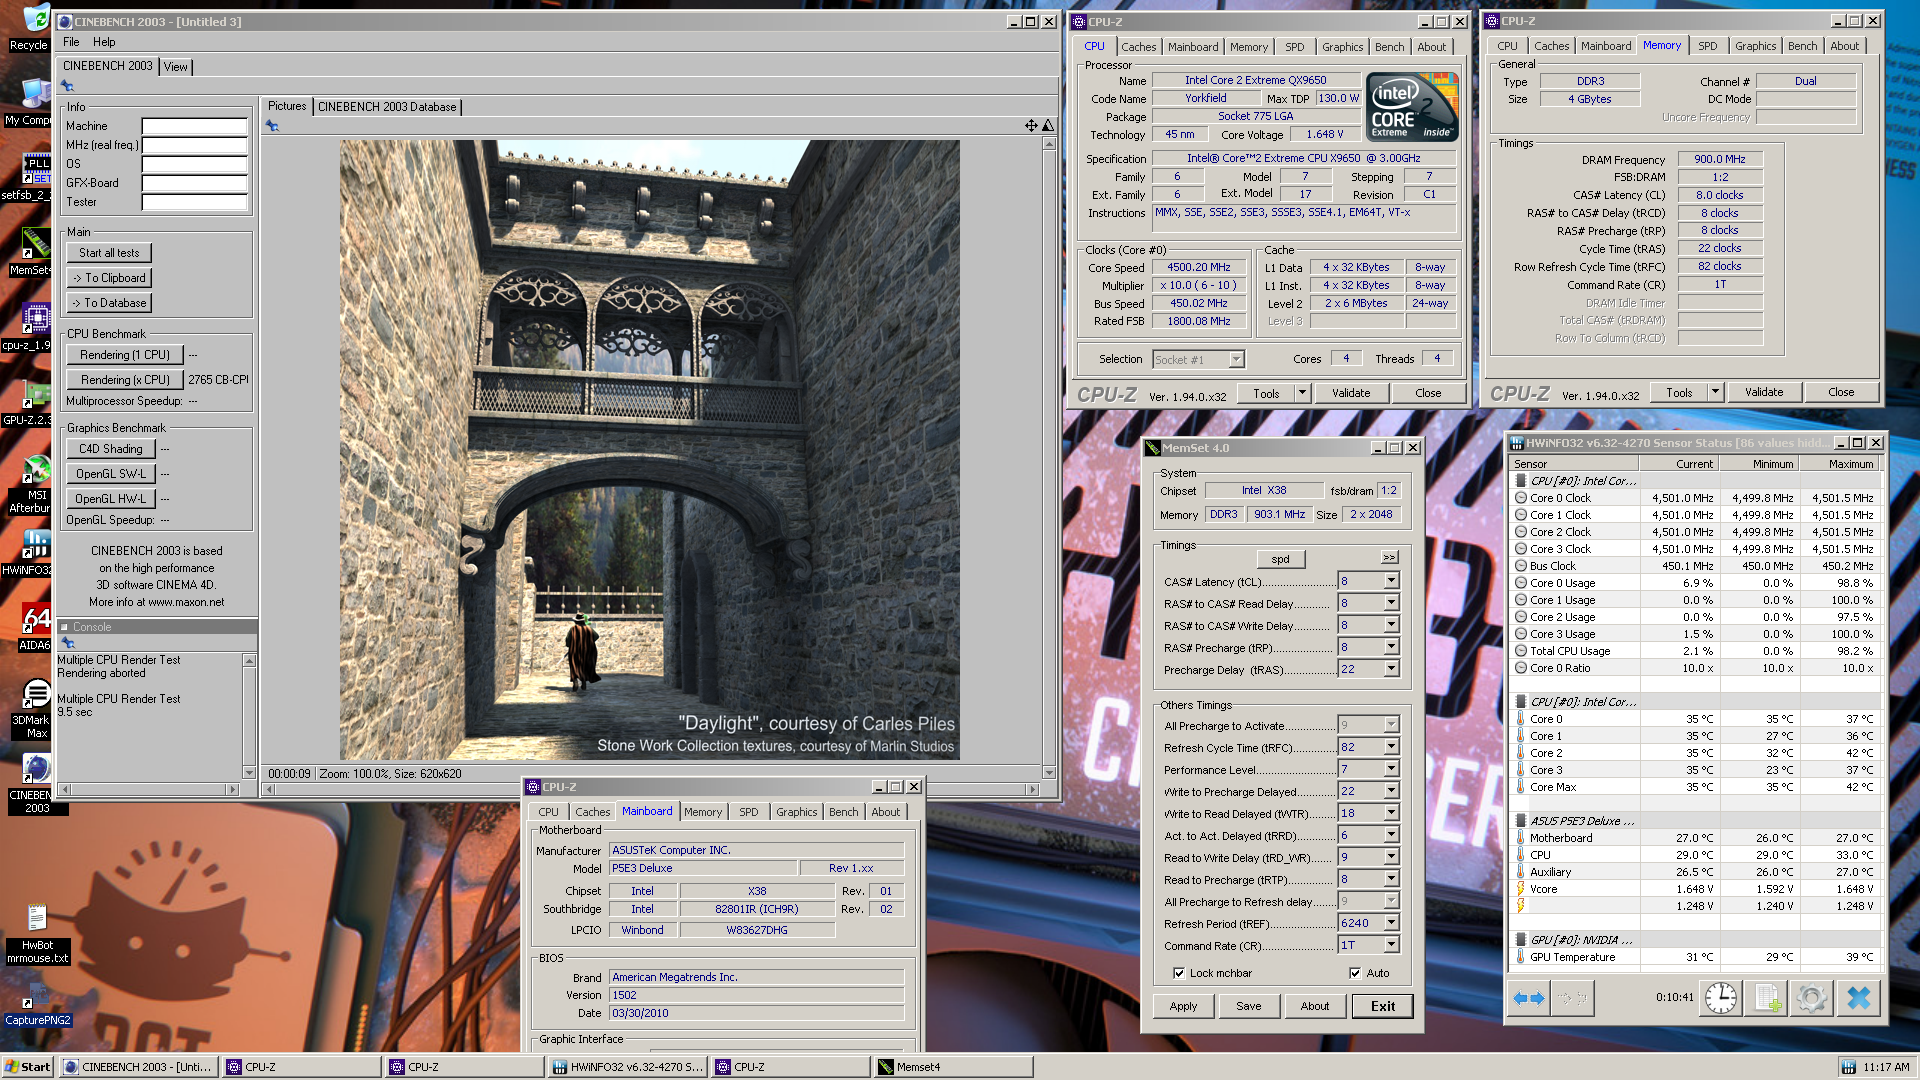Open File menu in CINEBENCH
Screen dimensions: 1920x1080
71,42
